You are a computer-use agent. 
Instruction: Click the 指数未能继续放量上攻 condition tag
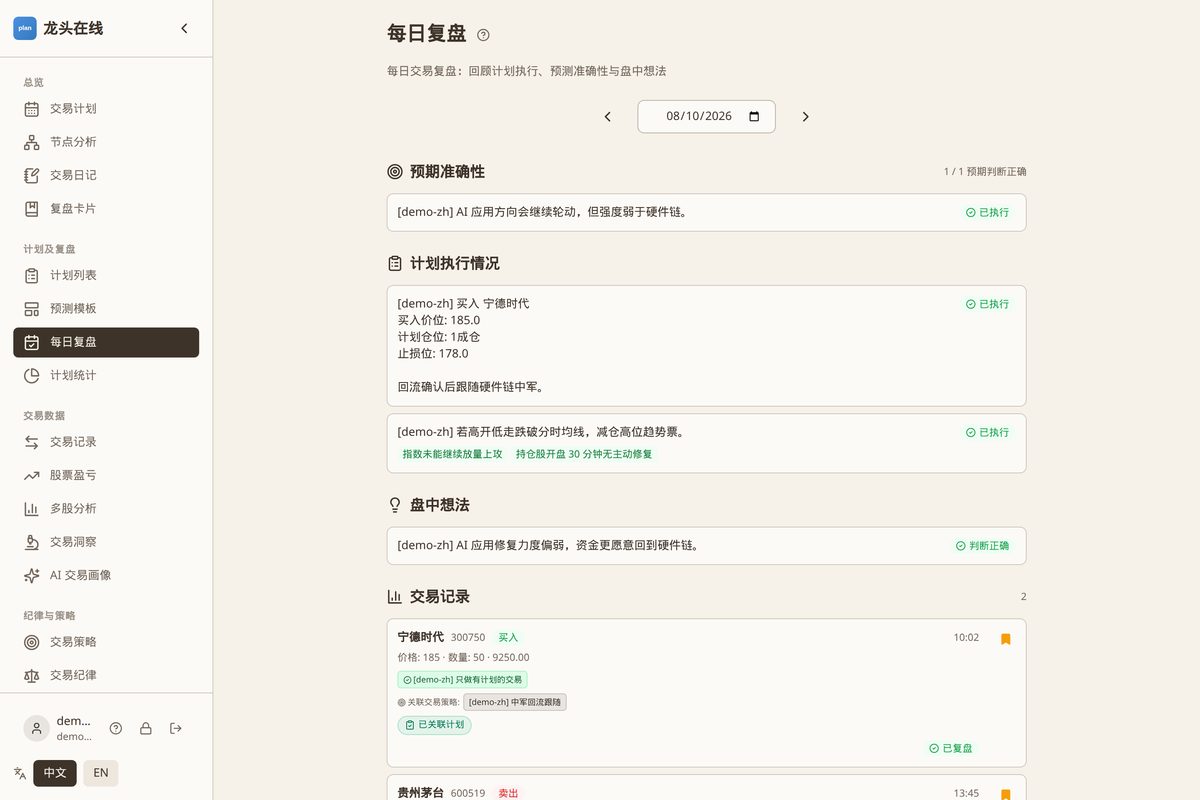click(x=453, y=454)
